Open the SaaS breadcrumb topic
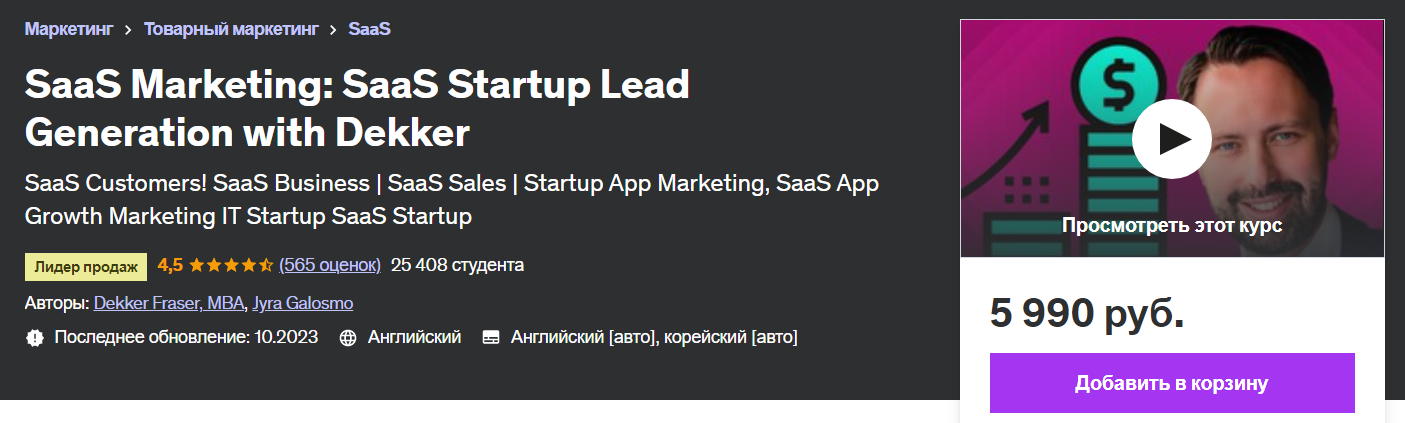This screenshot has width=1405, height=423. tap(369, 29)
